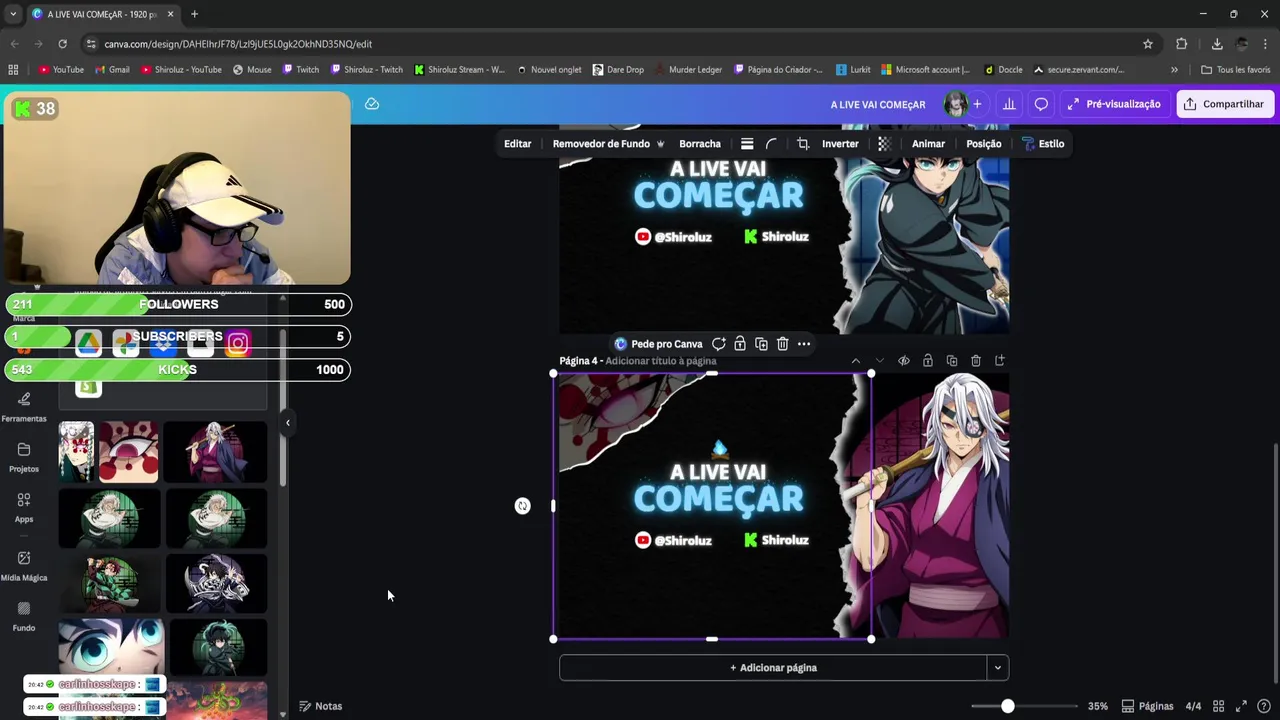Expand the Adicionar página dropdown arrow
1280x720 pixels.
pyautogui.click(x=997, y=668)
